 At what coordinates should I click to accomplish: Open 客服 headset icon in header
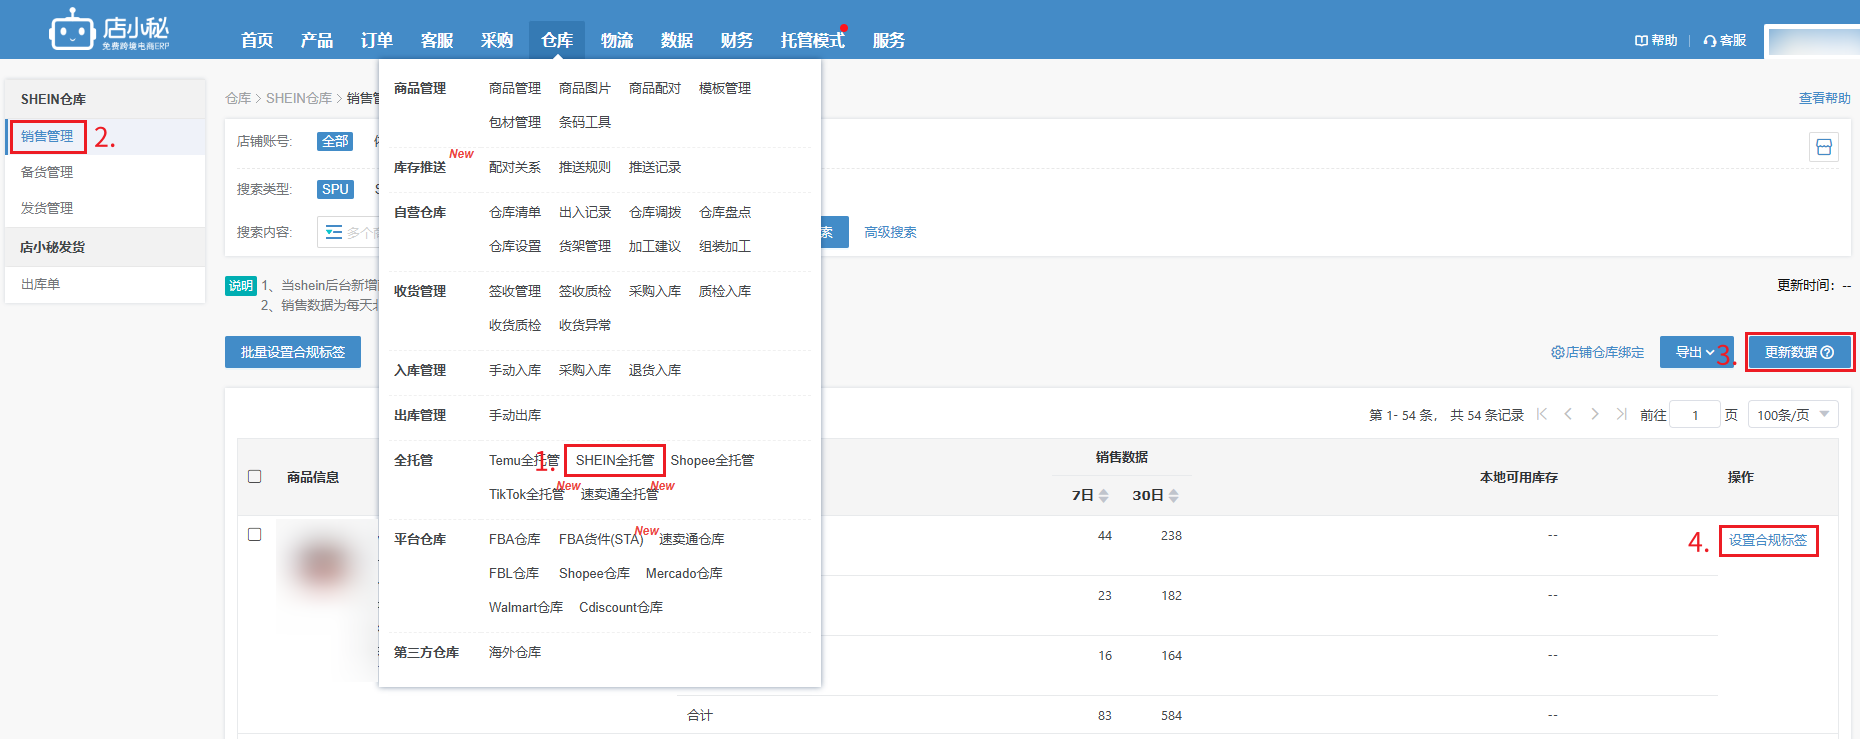(x=1710, y=41)
